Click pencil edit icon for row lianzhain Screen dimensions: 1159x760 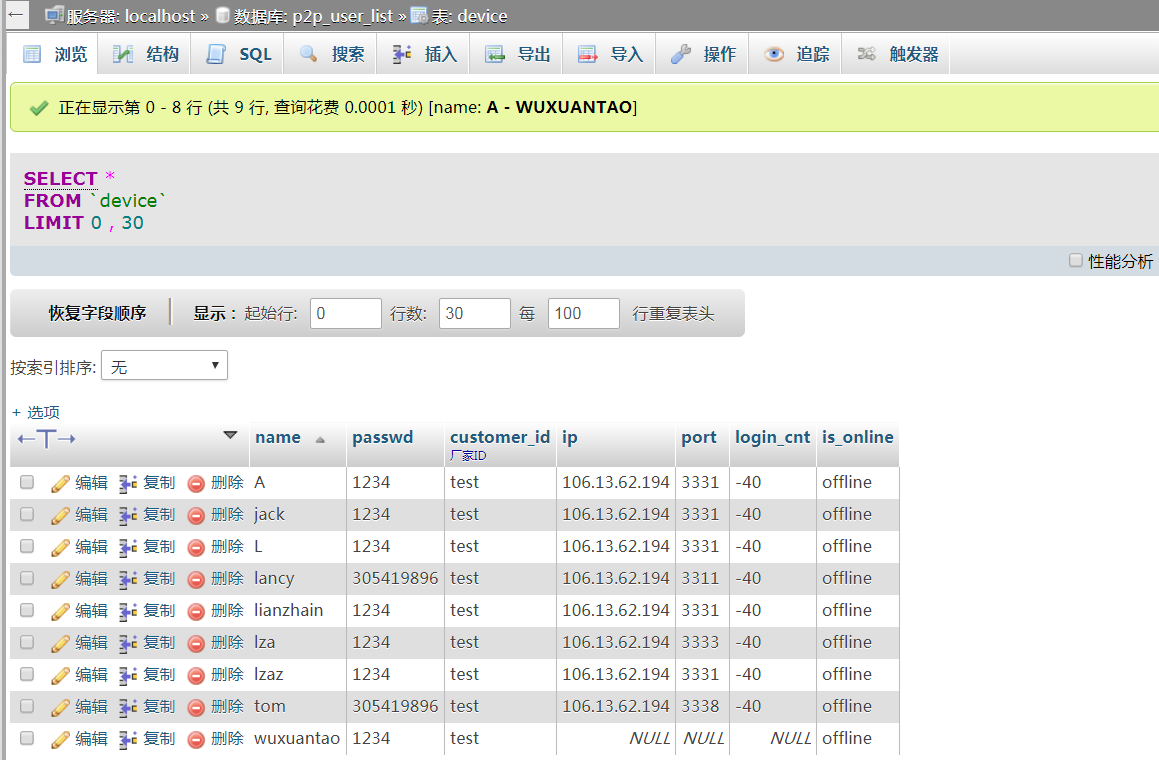(x=60, y=611)
